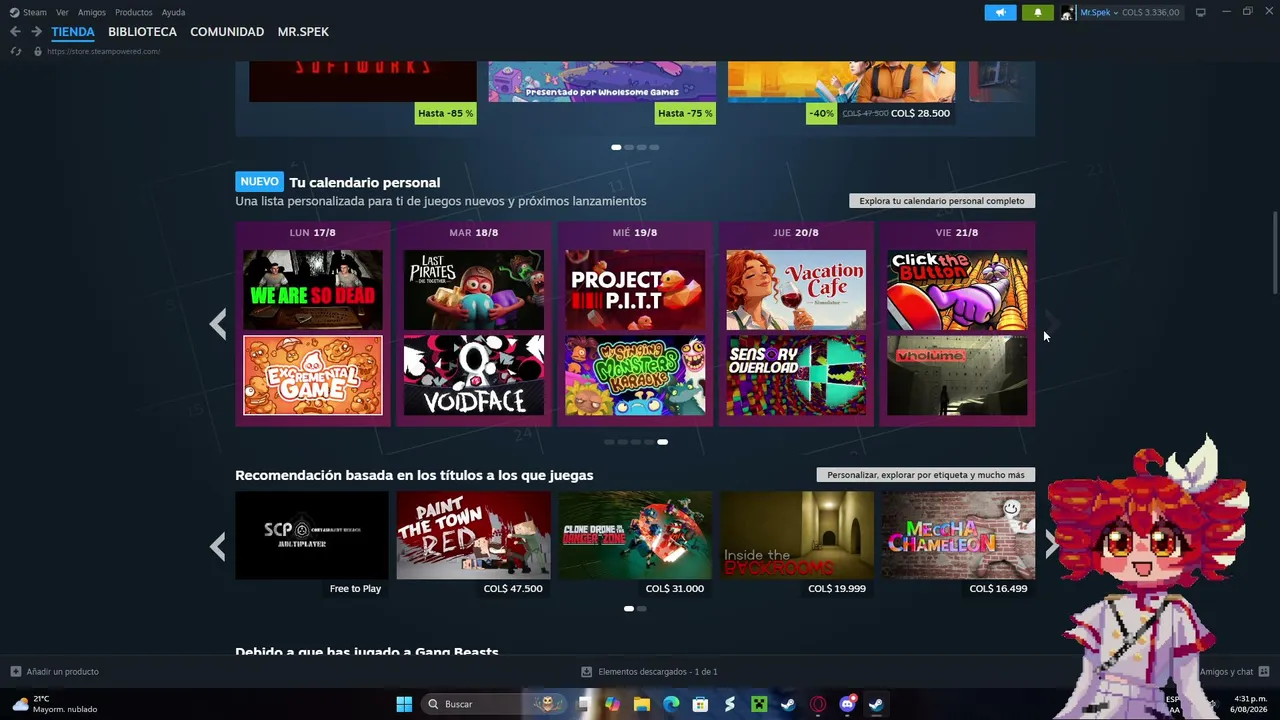The width and height of the screenshot is (1280, 720).
Task: Open Copilot from the taskbar
Action: 612,704
